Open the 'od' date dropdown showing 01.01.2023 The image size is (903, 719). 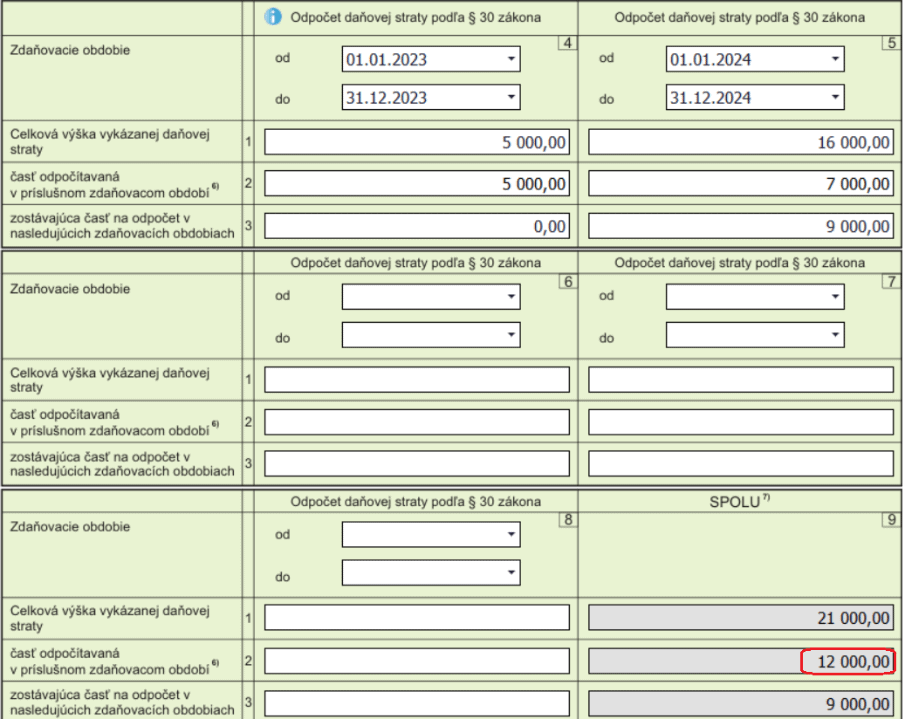coord(431,59)
